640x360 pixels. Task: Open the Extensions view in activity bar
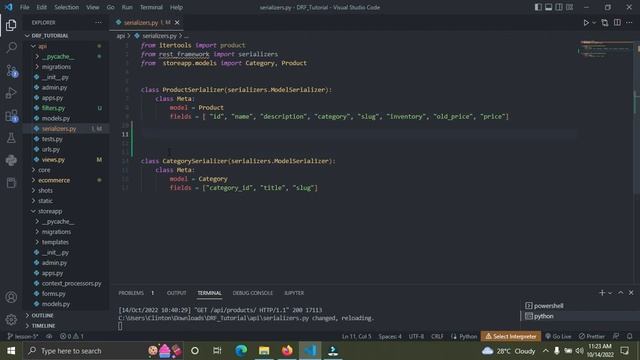pyautogui.click(x=11, y=116)
